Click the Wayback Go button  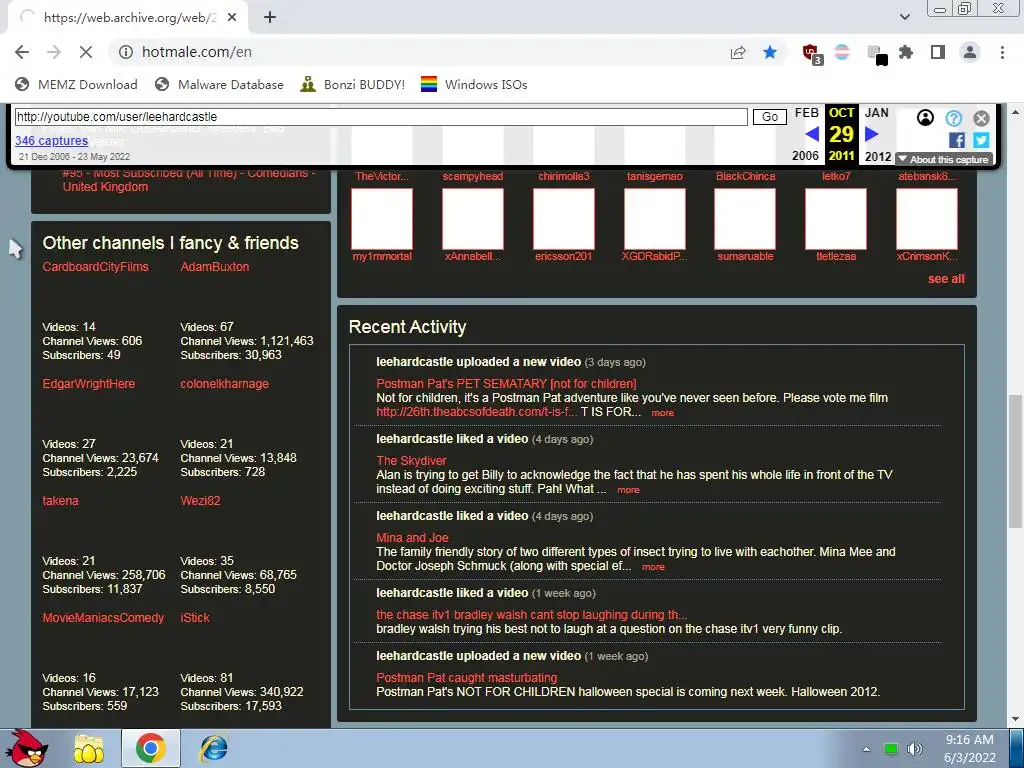click(769, 117)
